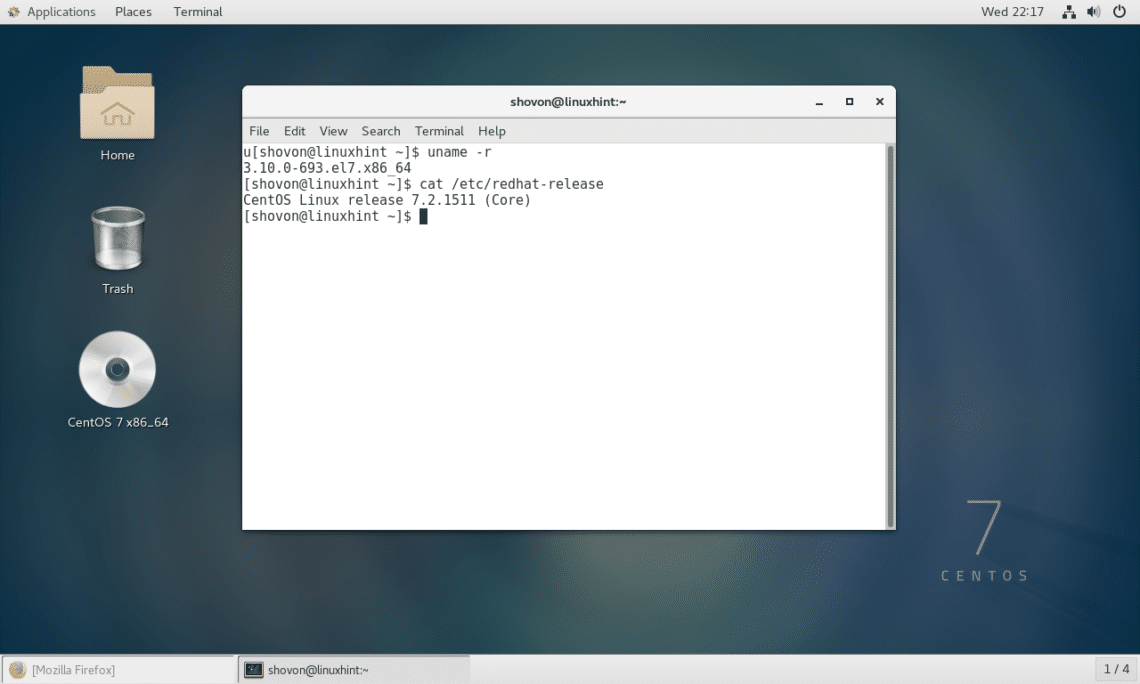Screen dimensions: 1140x684
Task: Click the 1 / 4 workspace switcher
Action: [1116, 669]
